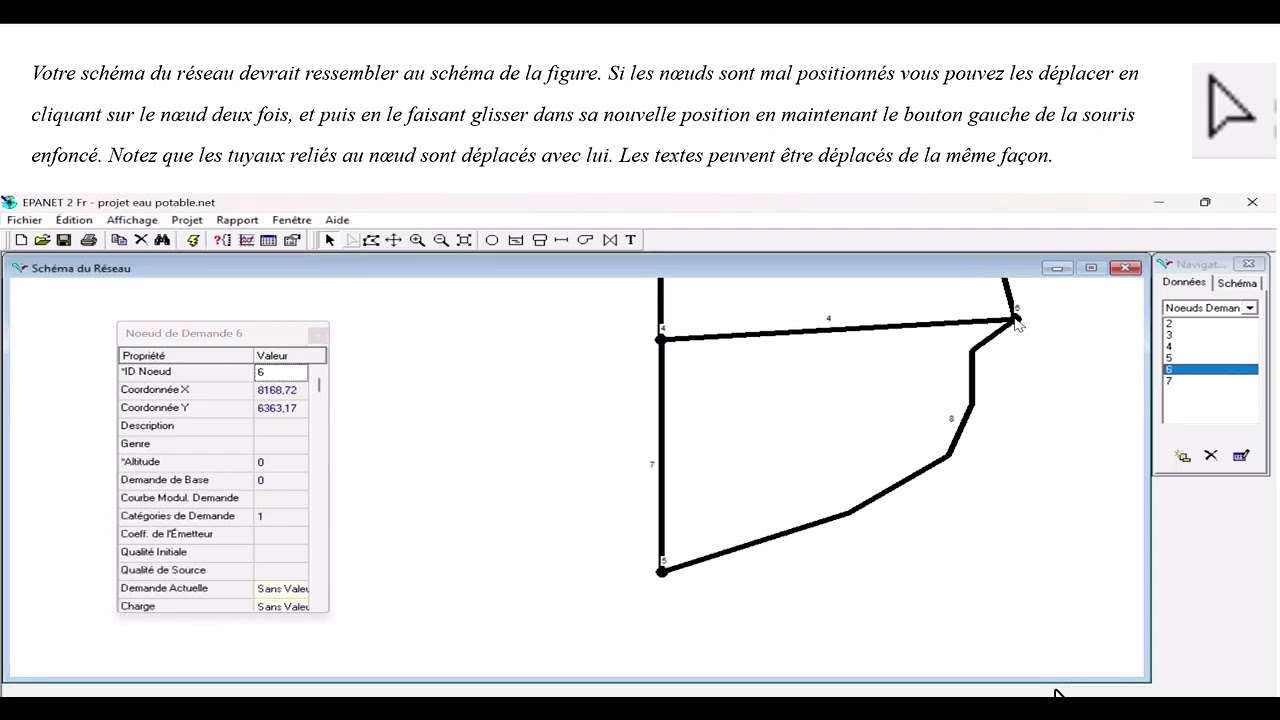Click the Description property row
Screen dimensions: 1280x720
click(213, 426)
